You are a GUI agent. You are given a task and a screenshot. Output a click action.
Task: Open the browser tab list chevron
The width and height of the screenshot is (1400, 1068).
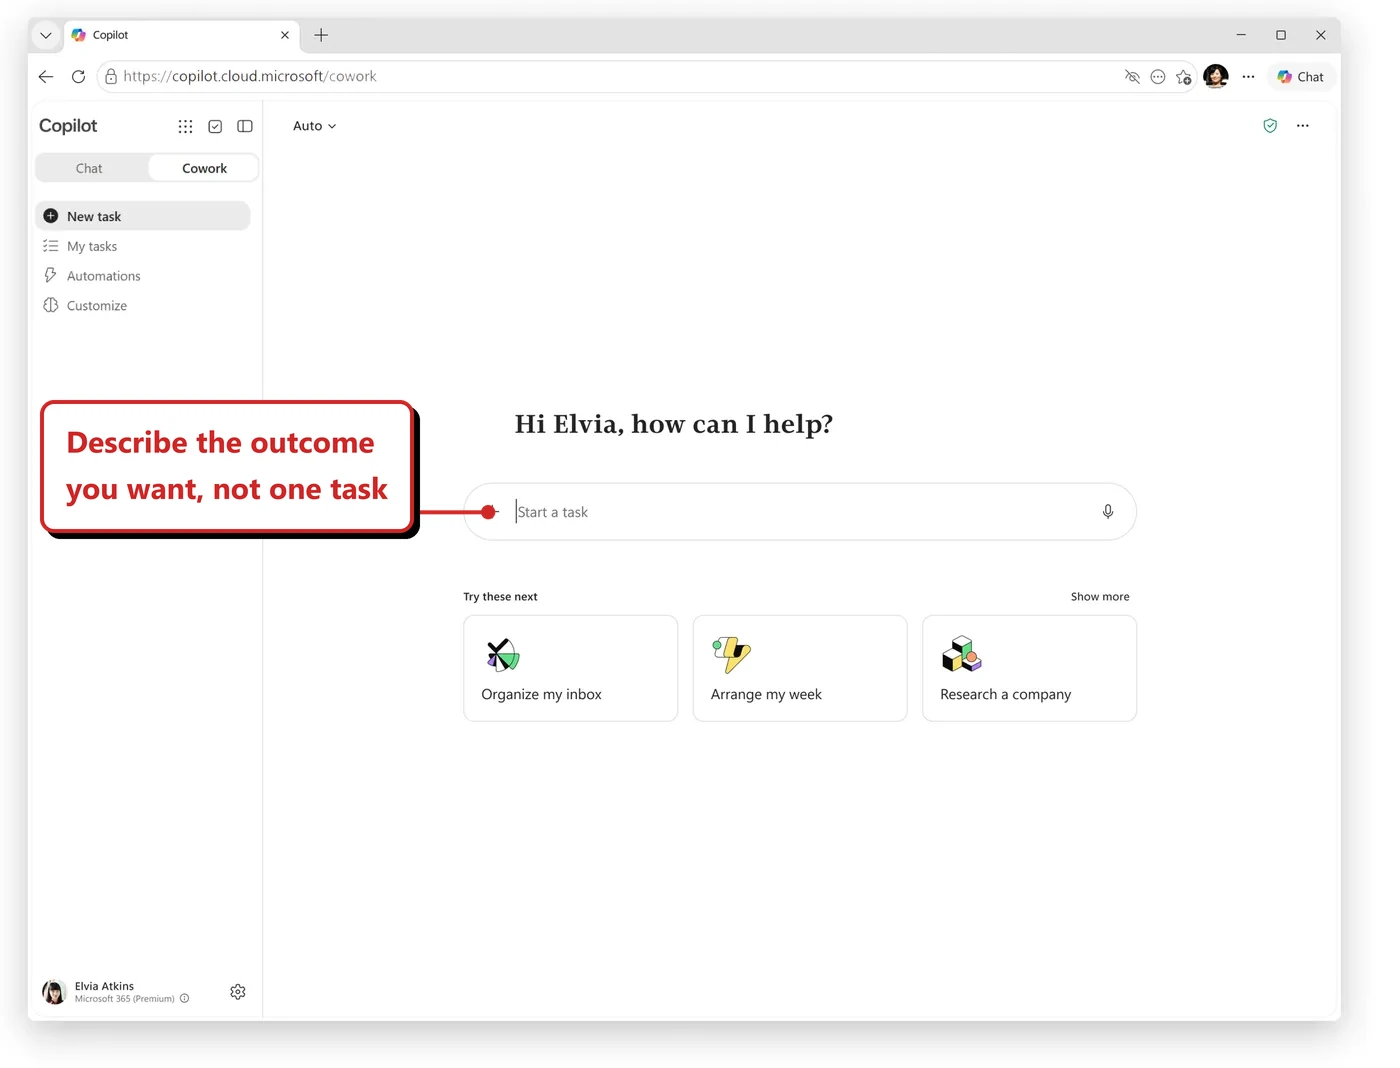pyautogui.click(x=46, y=35)
